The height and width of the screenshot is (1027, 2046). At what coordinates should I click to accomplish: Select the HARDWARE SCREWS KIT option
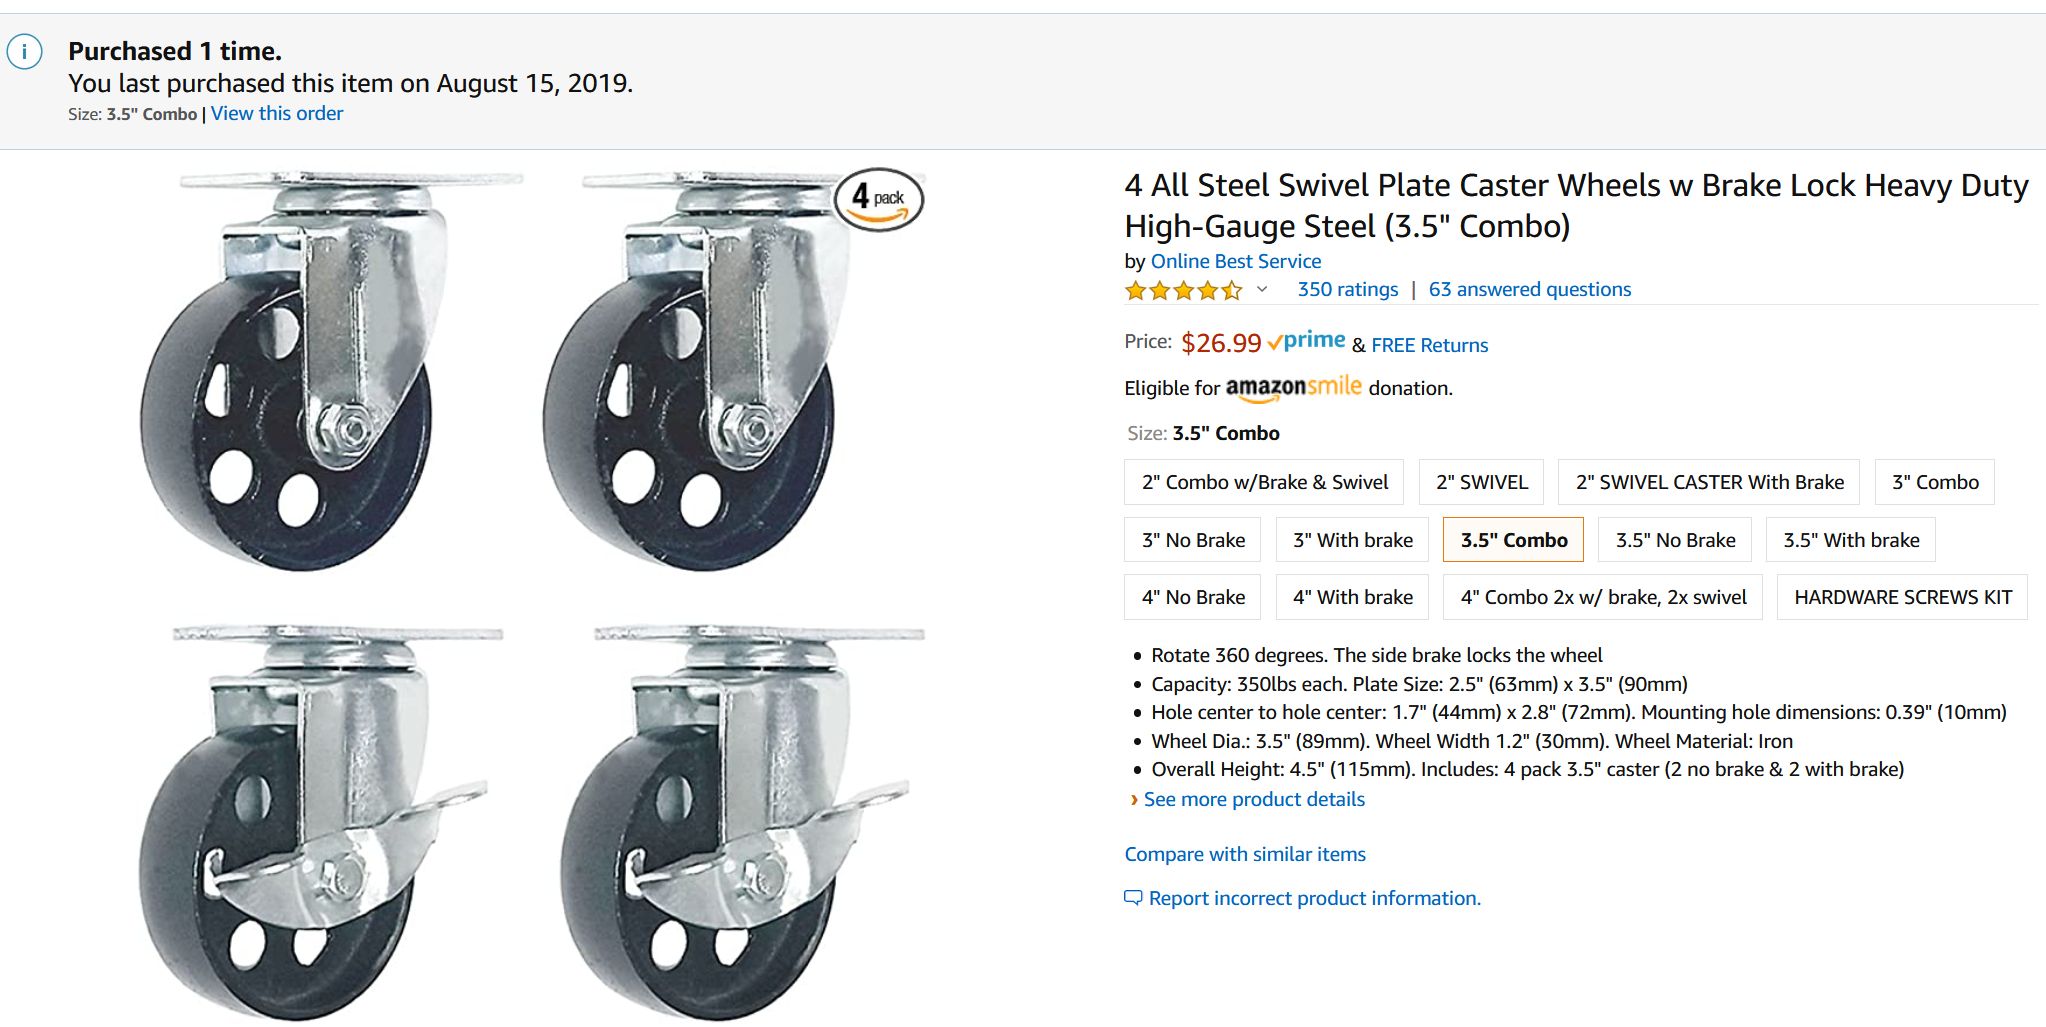pyautogui.click(x=1902, y=597)
